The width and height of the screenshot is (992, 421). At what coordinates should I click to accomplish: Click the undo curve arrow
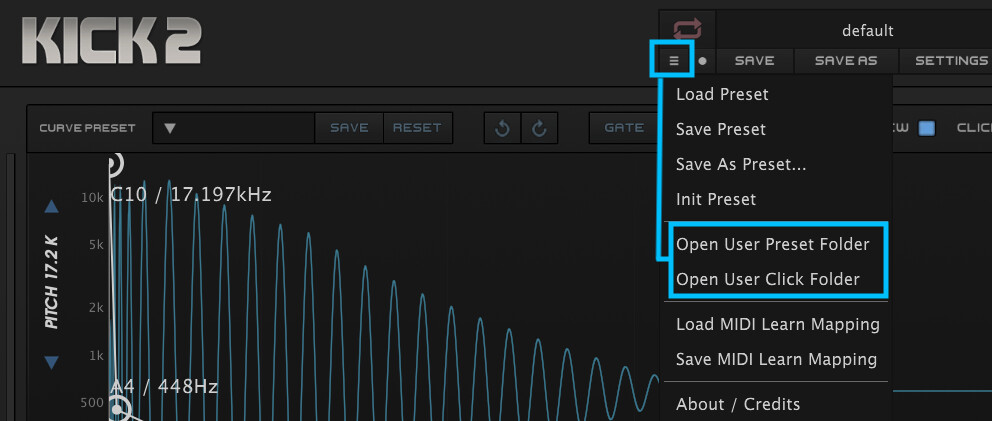point(502,129)
